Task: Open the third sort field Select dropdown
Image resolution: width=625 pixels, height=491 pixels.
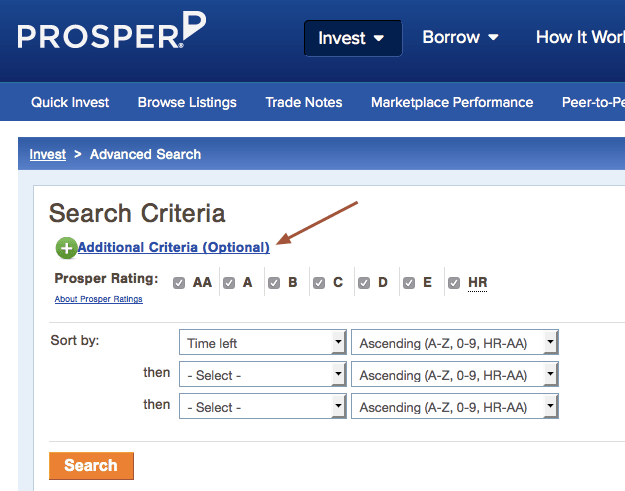Action: tap(263, 406)
